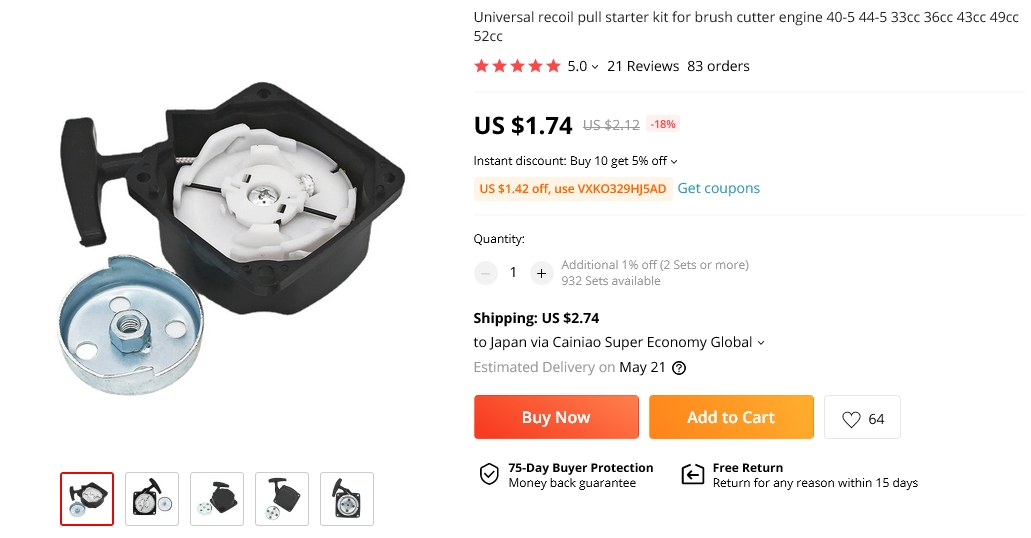The width and height of the screenshot is (1031, 538).
Task: Click the Buy Now button
Action: pos(556,417)
